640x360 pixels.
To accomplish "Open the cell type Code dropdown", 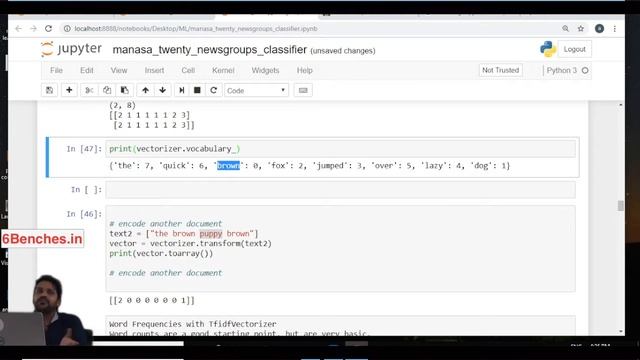I will click(256, 90).
